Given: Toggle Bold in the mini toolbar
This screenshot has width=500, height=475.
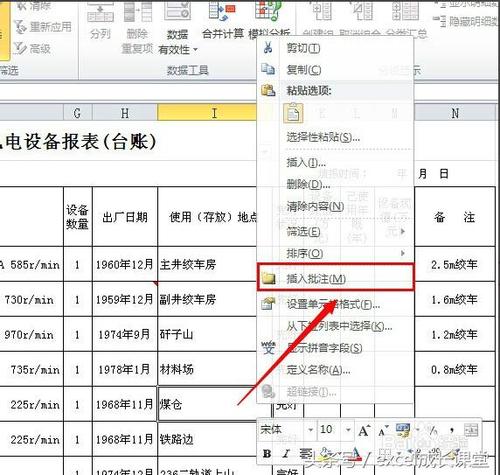Looking at the screenshot, I should (267, 453).
